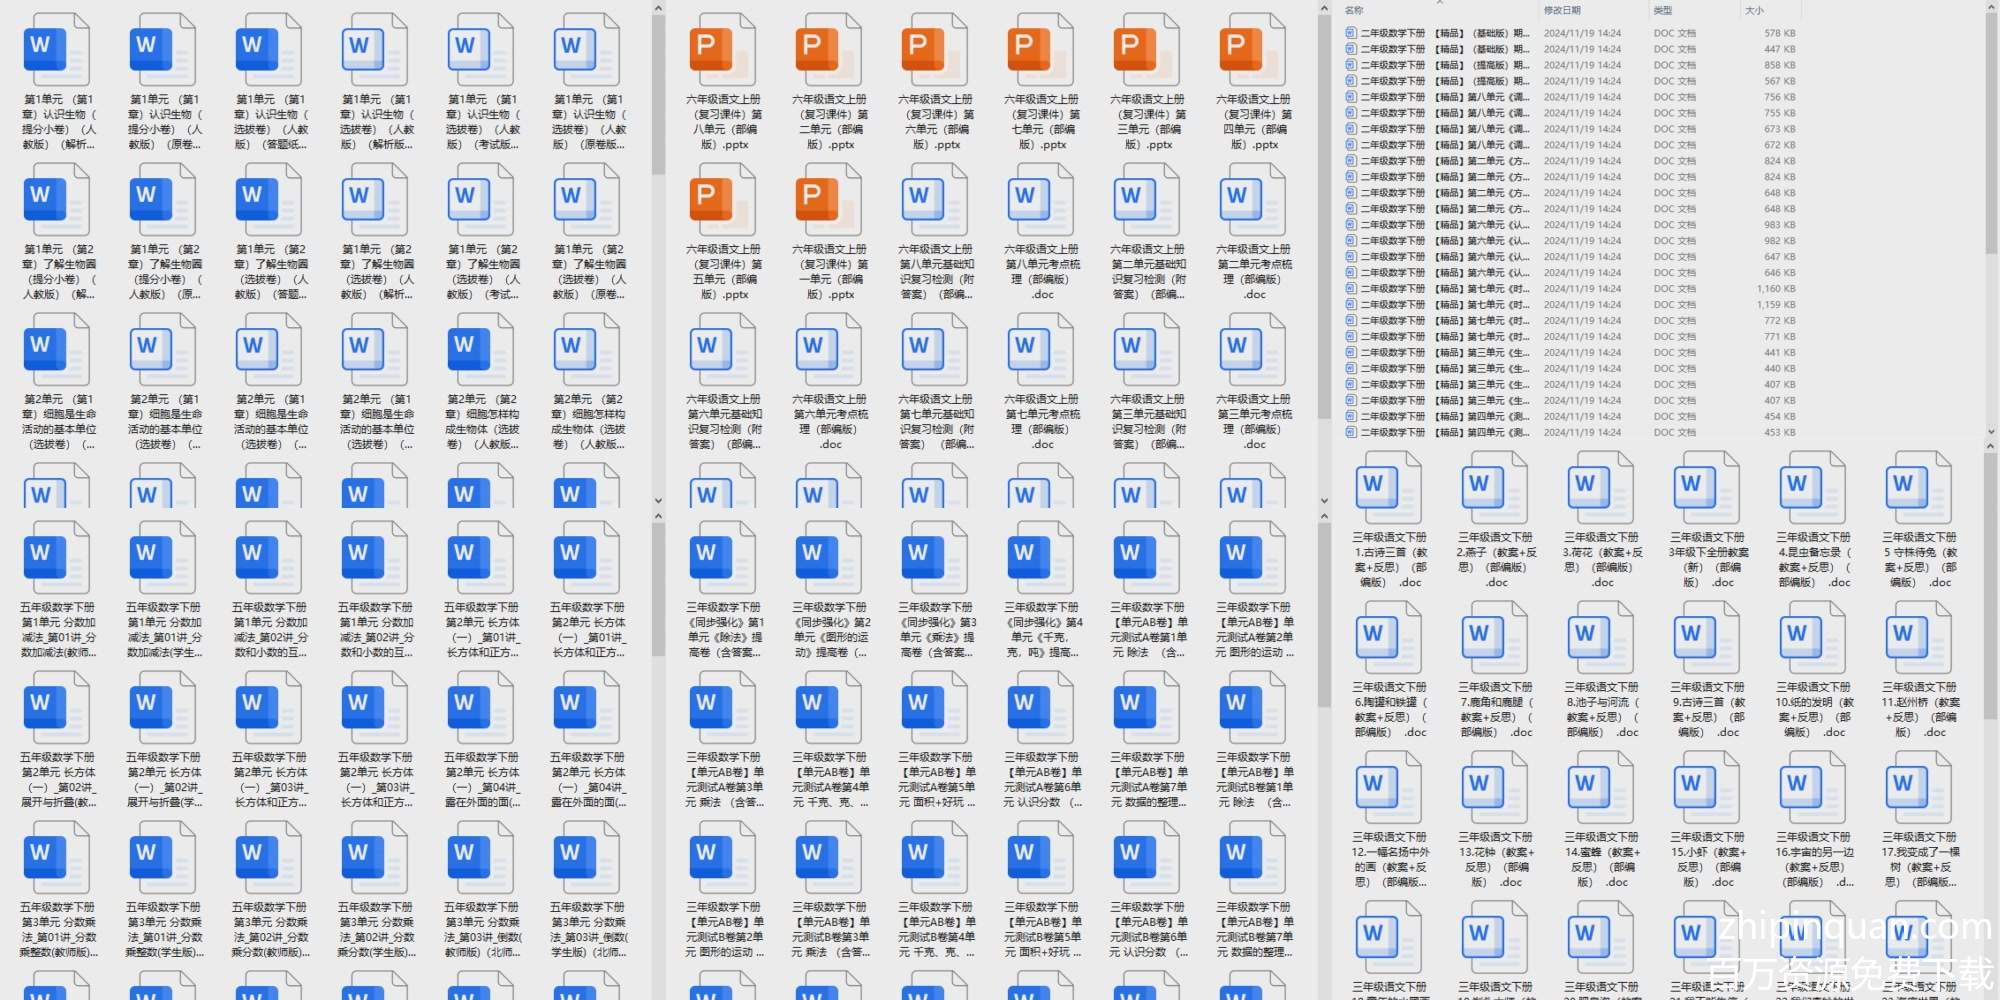Sort files using the 大小 column header
The height and width of the screenshot is (1000, 2000).
click(1754, 10)
